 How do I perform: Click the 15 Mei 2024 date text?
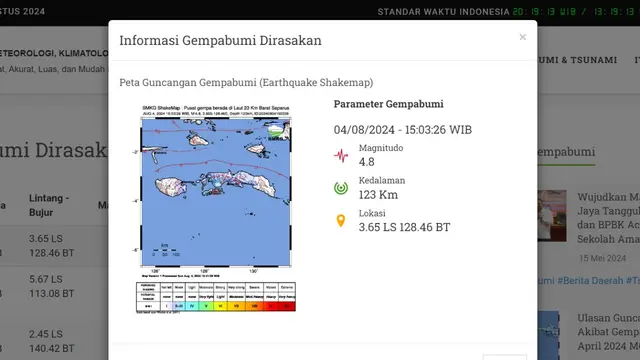pos(602,258)
